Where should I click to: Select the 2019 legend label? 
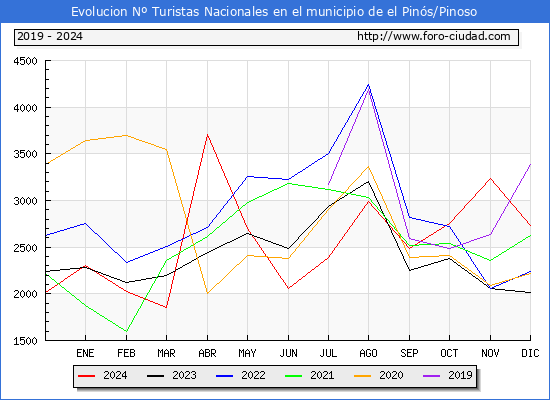click(460, 375)
